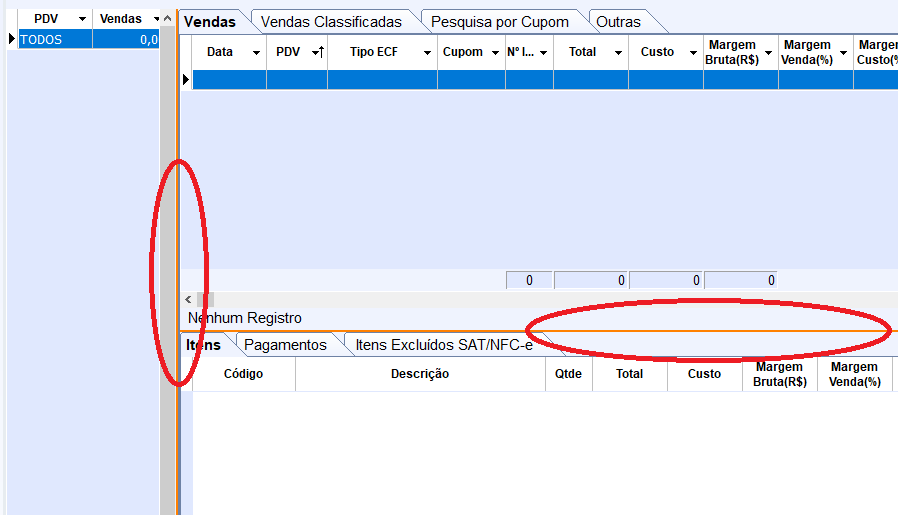Click the left panel scroll up arrow
Viewport: 898px width, 515px height.
[167, 20]
